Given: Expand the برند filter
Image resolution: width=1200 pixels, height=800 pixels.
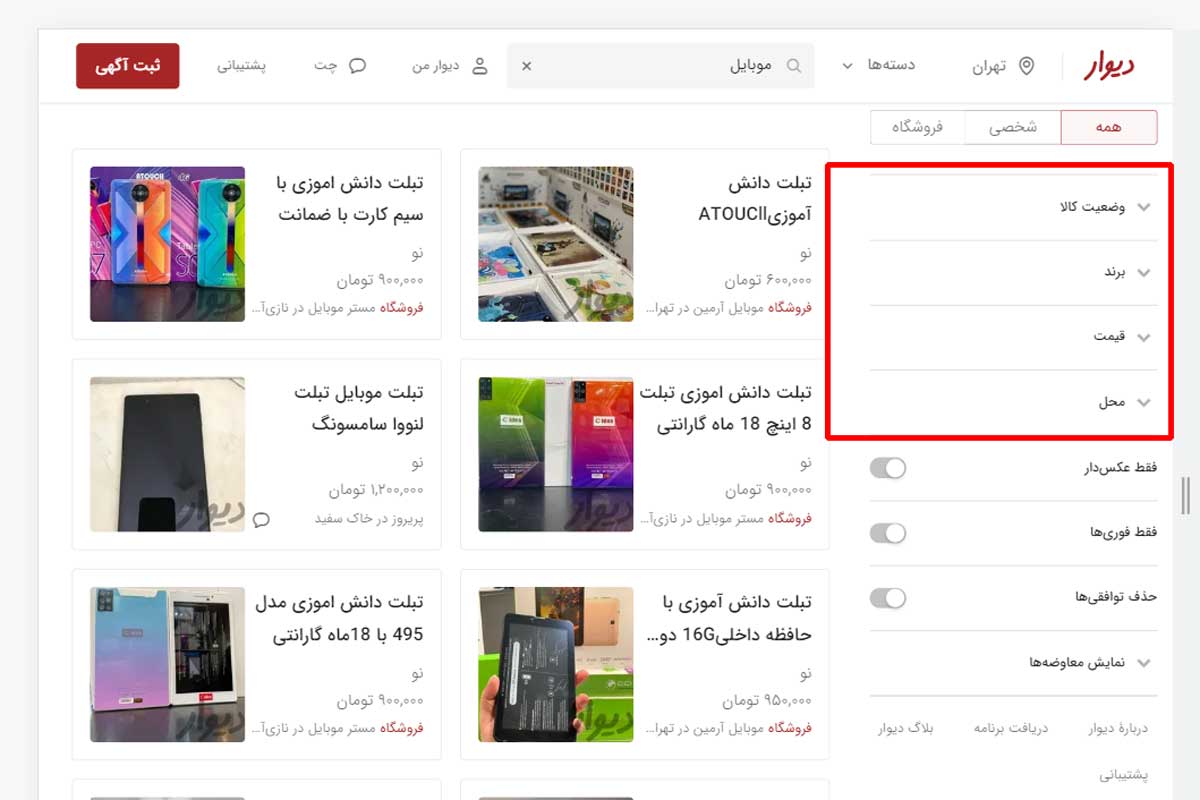Looking at the screenshot, I should (x=1014, y=272).
